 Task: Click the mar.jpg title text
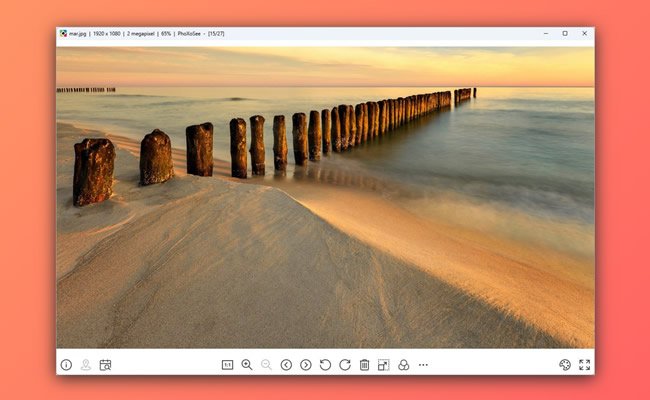(x=78, y=34)
